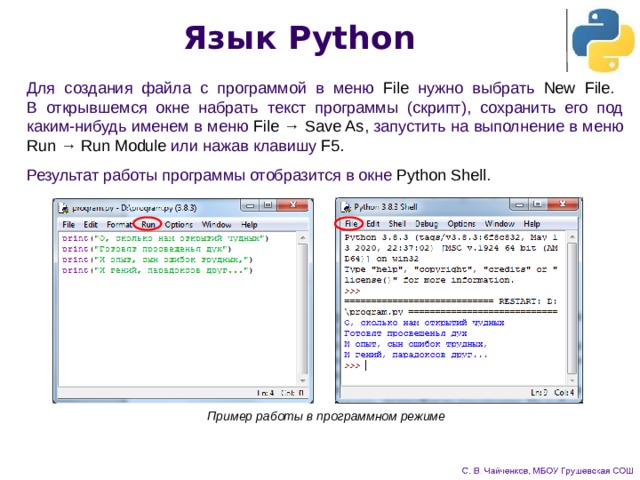Open the circled Run menu in editor

[x=148, y=224]
